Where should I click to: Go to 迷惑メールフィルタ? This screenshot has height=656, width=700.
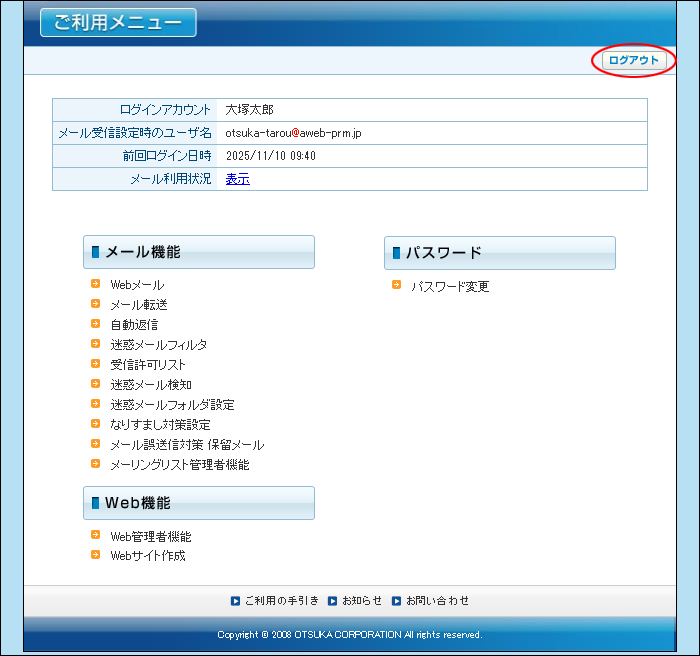(159, 345)
